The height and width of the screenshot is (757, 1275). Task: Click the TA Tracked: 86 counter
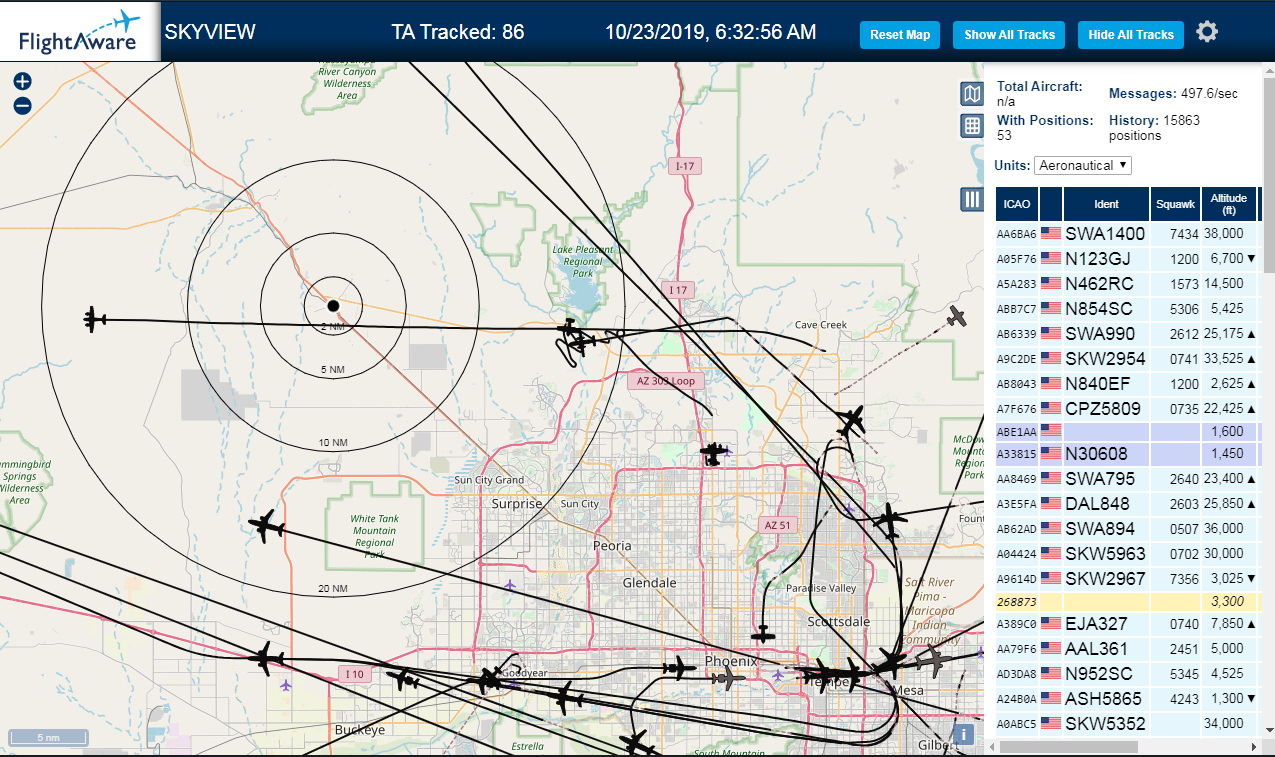click(458, 32)
